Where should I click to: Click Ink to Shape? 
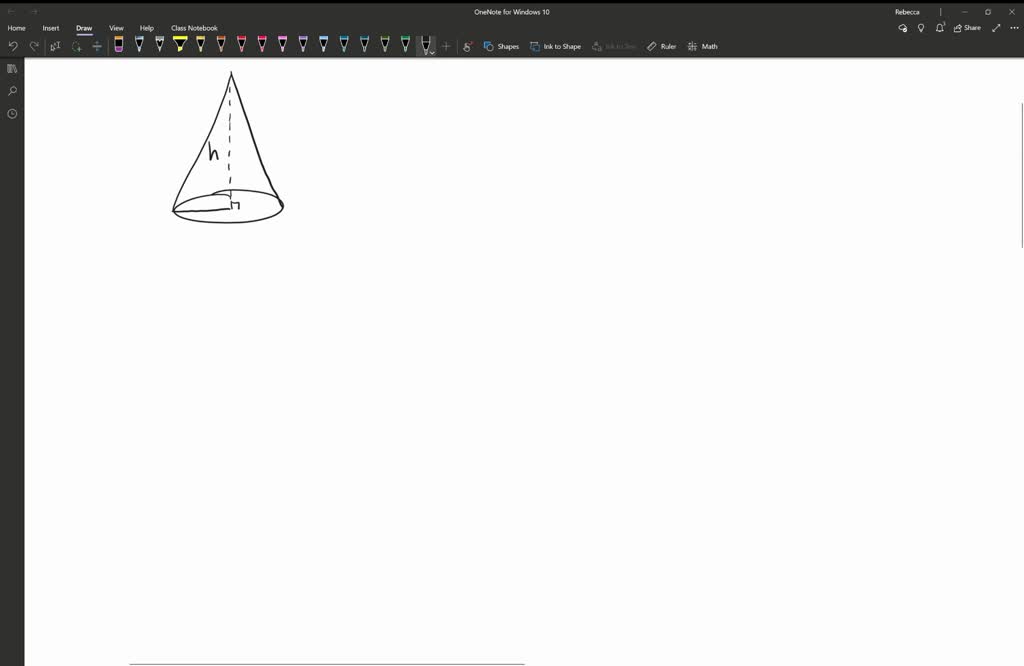coord(555,46)
